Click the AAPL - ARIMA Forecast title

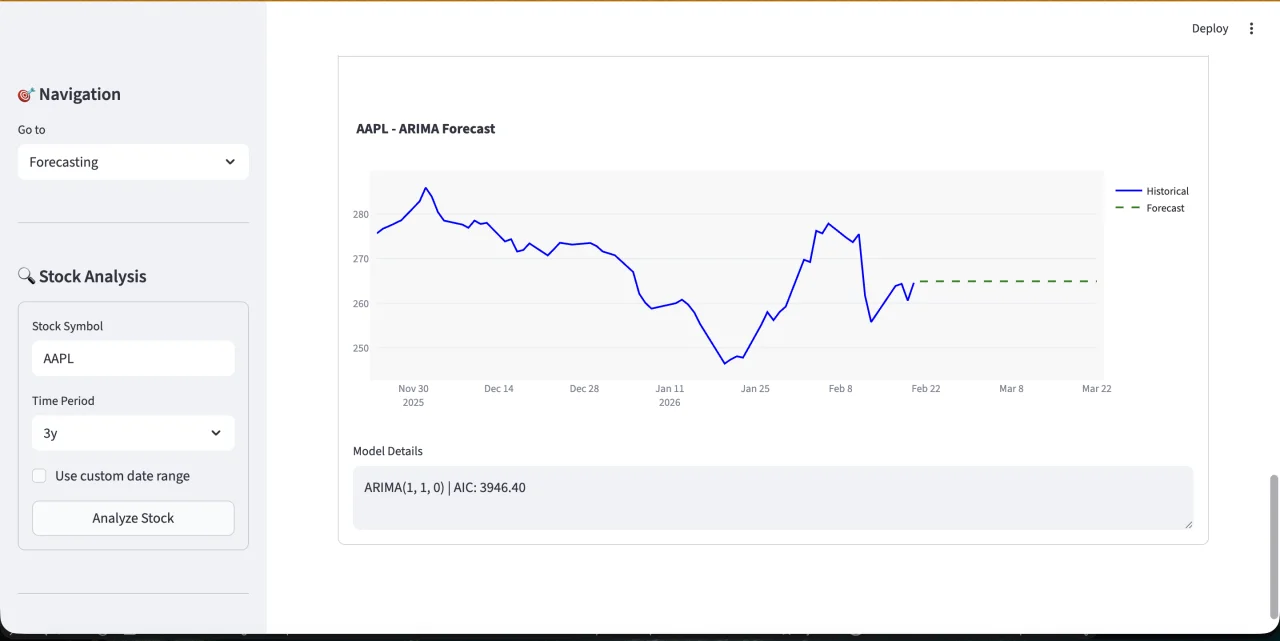426,129
